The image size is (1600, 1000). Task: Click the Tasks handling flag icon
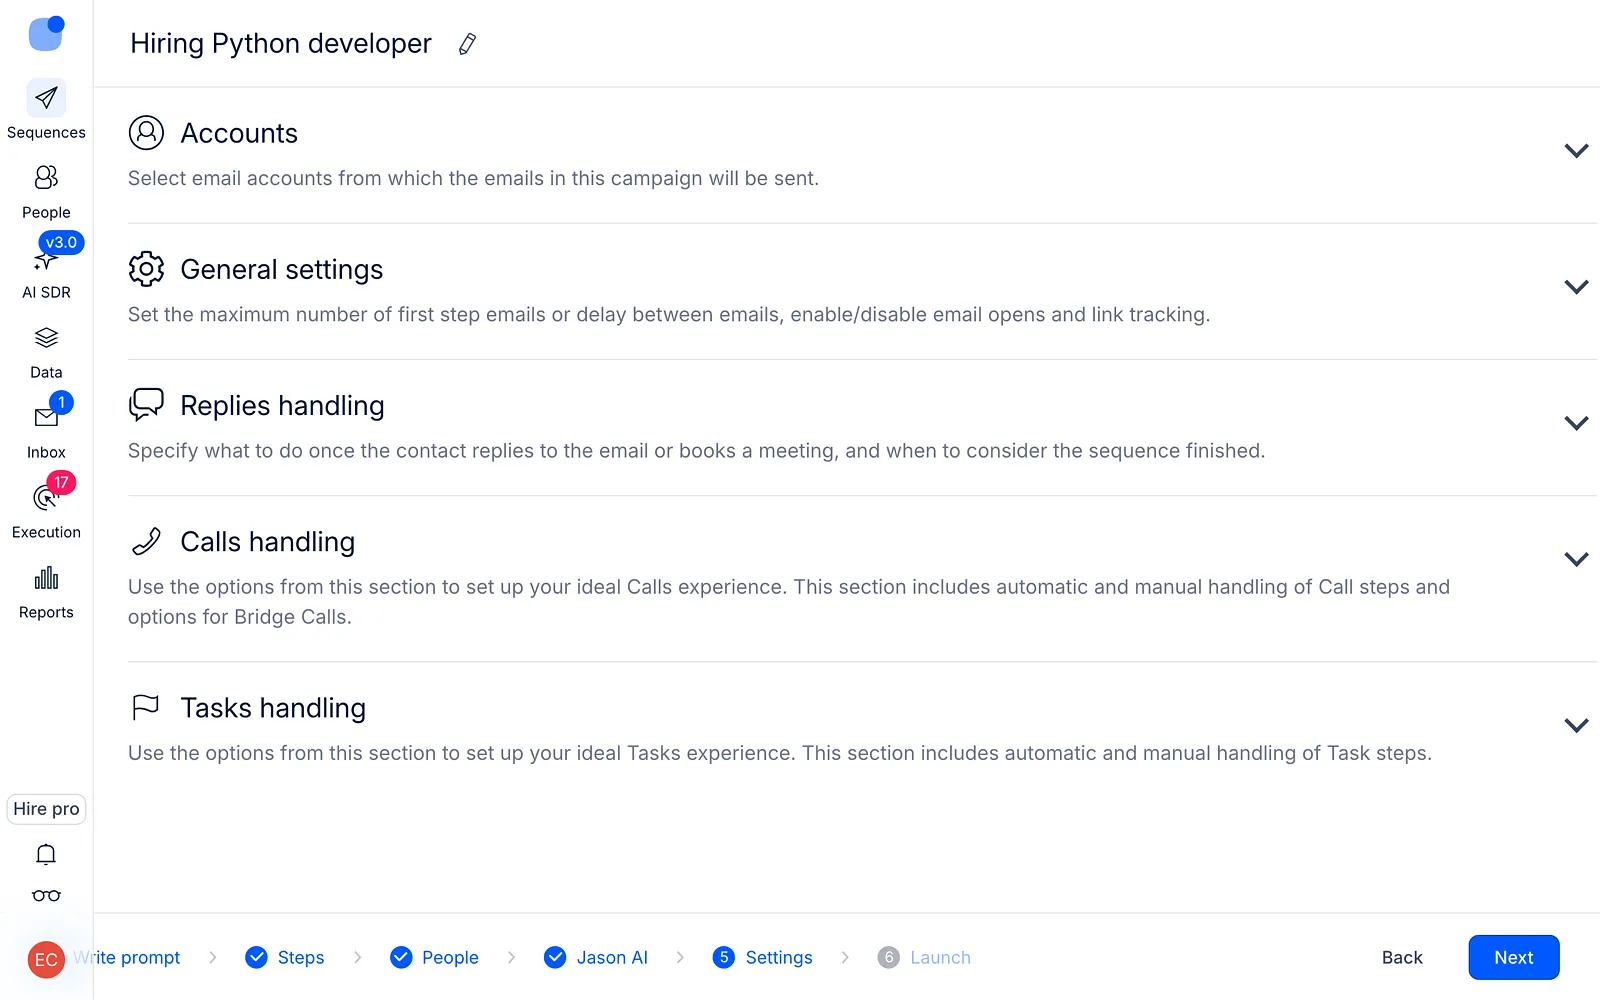pos(146,707)
